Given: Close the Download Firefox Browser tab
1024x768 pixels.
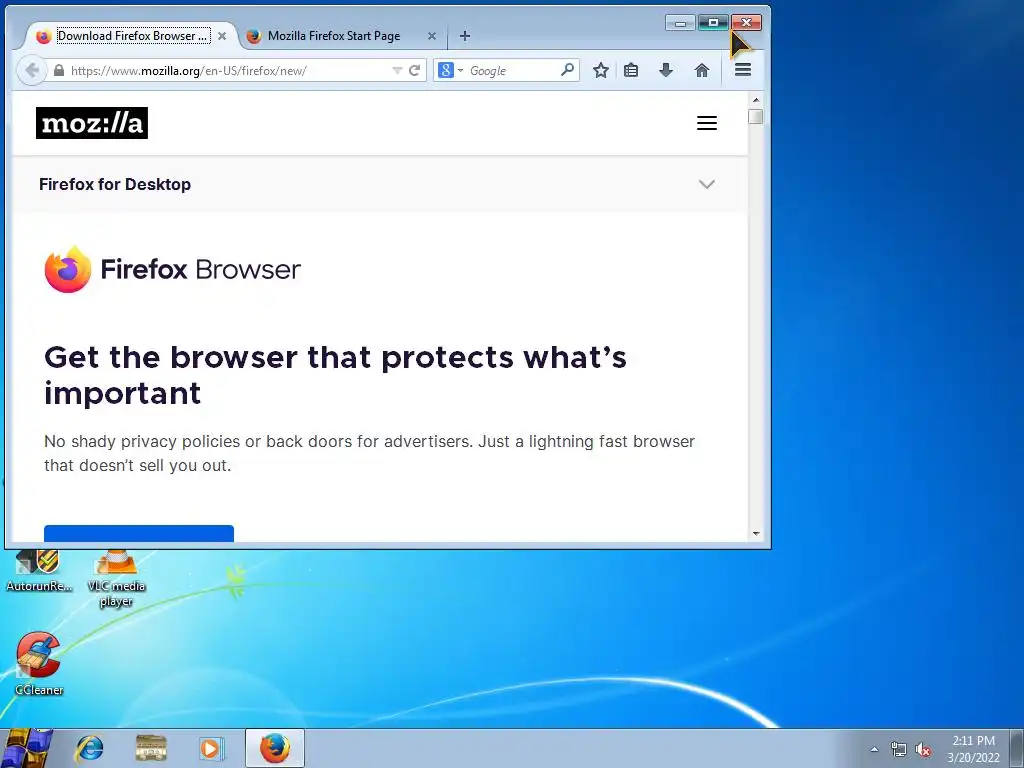Looking at the screenshot, I should [222, 36].
